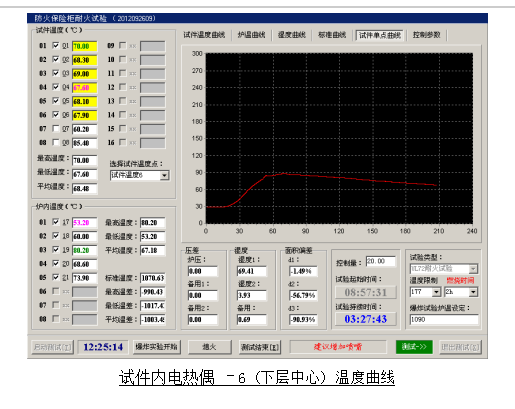Open the 标准曲线 tab
This screenshot has width=515, height=409.
332,35
